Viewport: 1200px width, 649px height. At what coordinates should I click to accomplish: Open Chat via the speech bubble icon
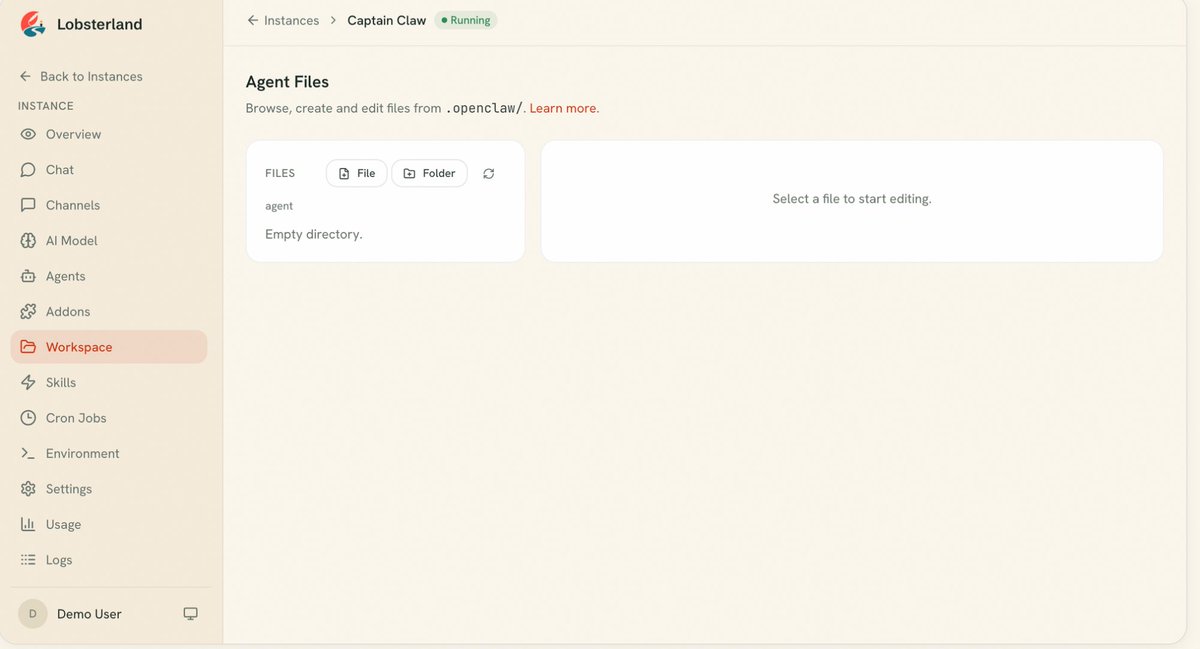tap(28, 170)
